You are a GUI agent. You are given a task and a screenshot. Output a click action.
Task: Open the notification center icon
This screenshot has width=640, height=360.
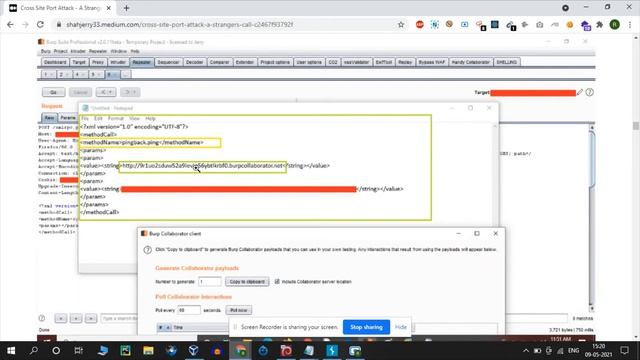pyautogui.click(x=624, y=351)
